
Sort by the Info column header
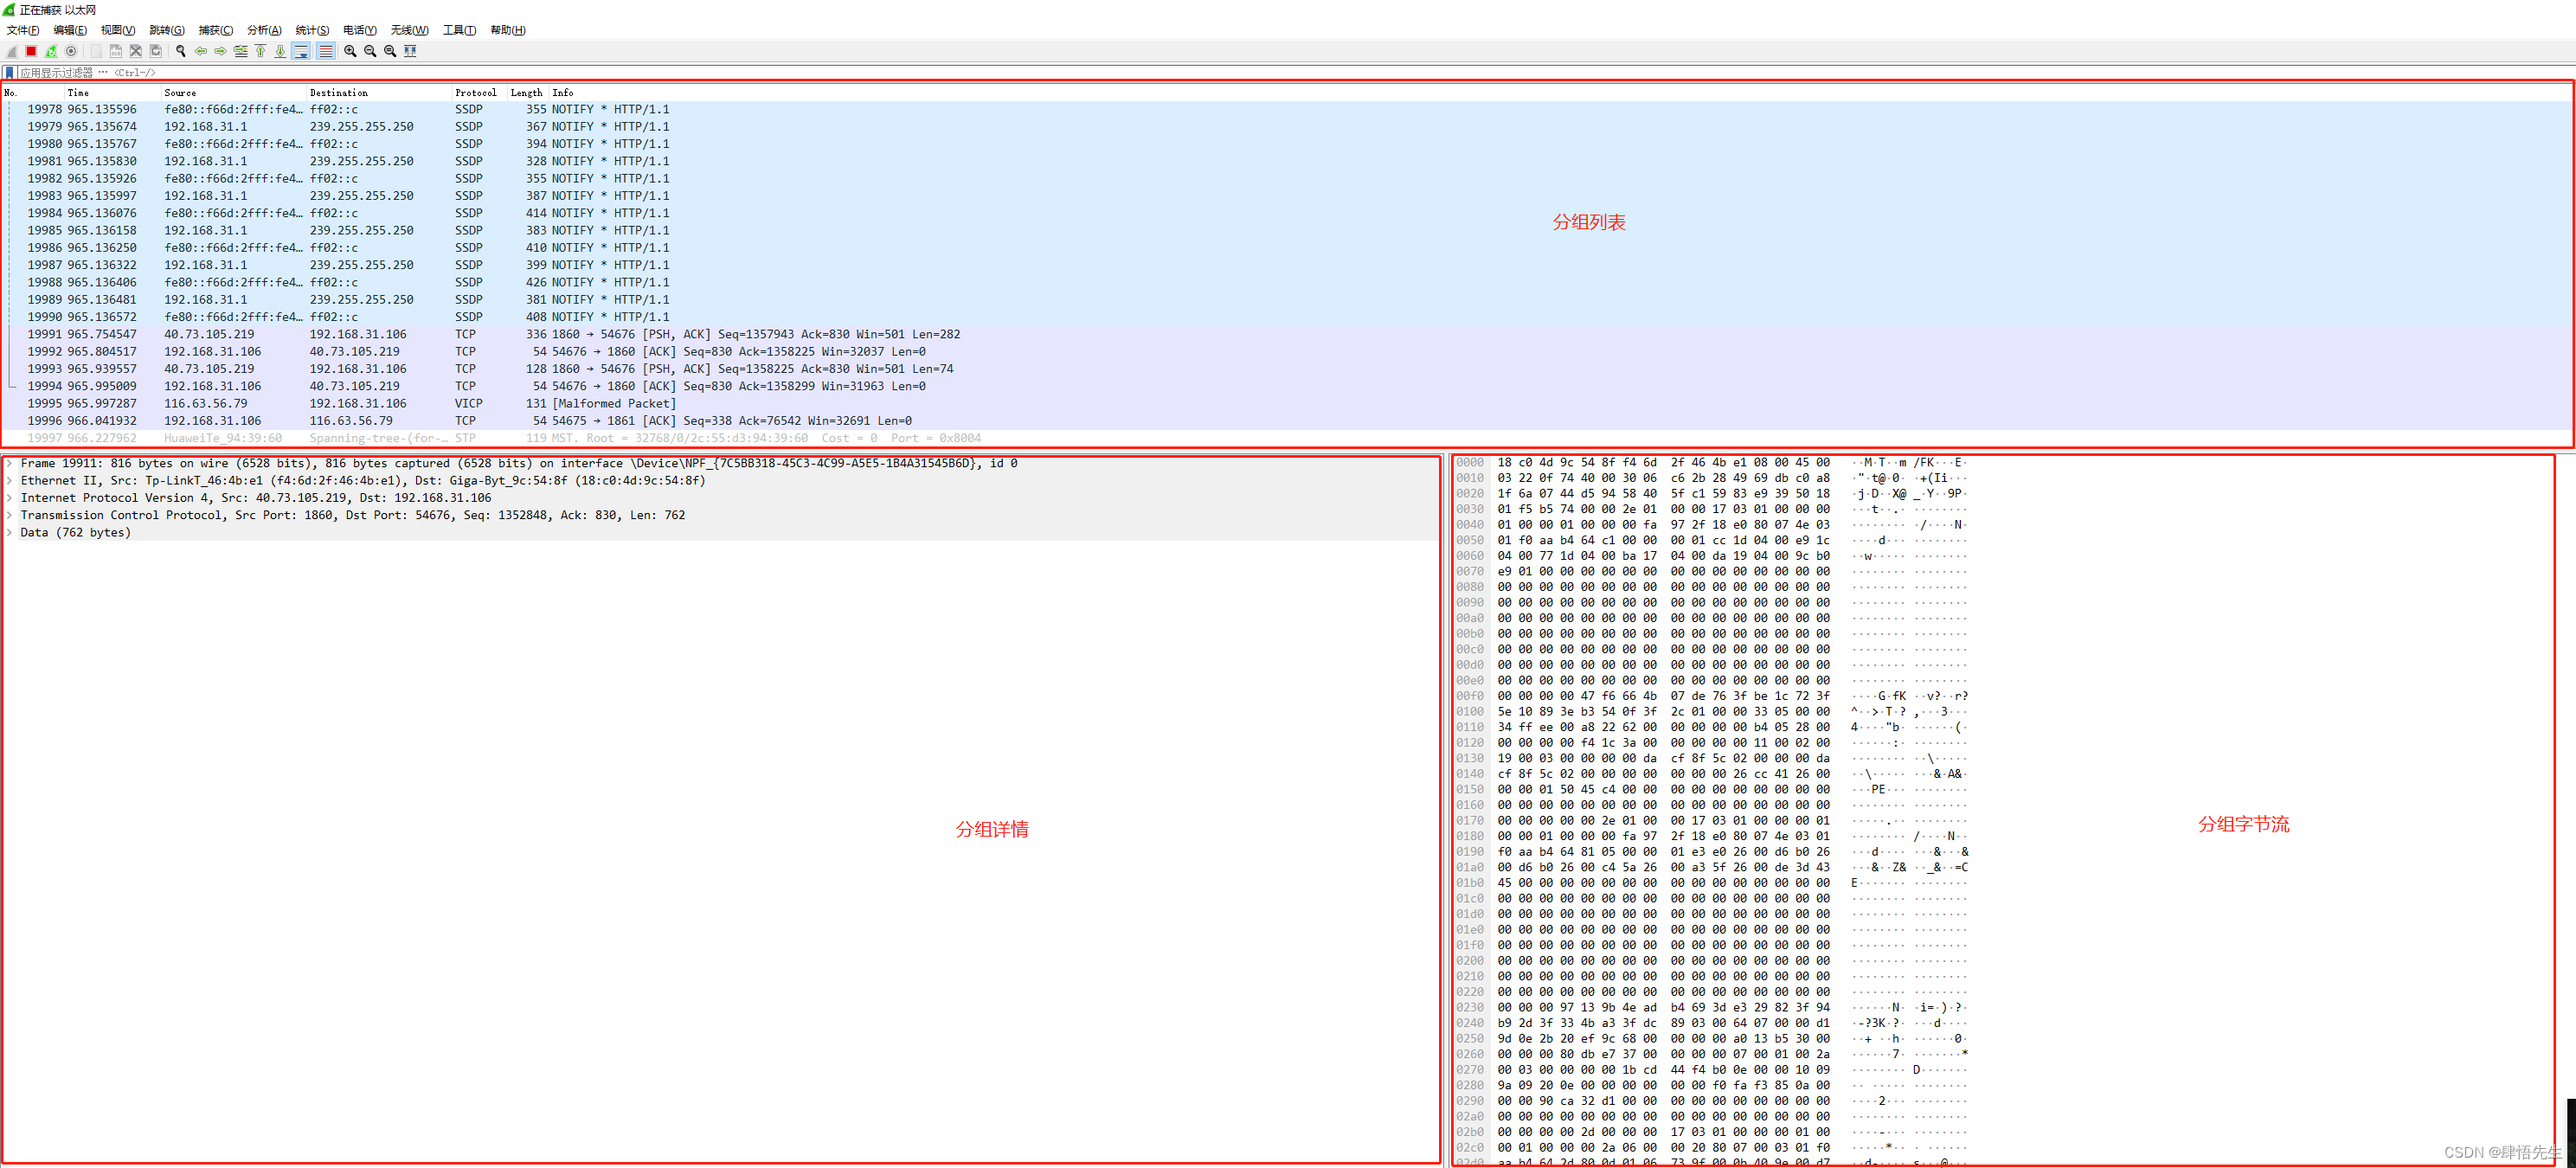pos(1560,93)
